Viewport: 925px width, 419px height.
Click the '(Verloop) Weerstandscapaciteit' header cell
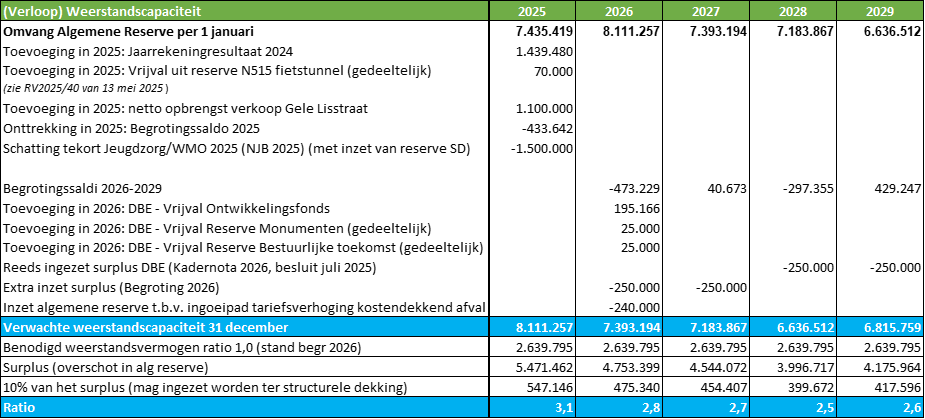244,10
